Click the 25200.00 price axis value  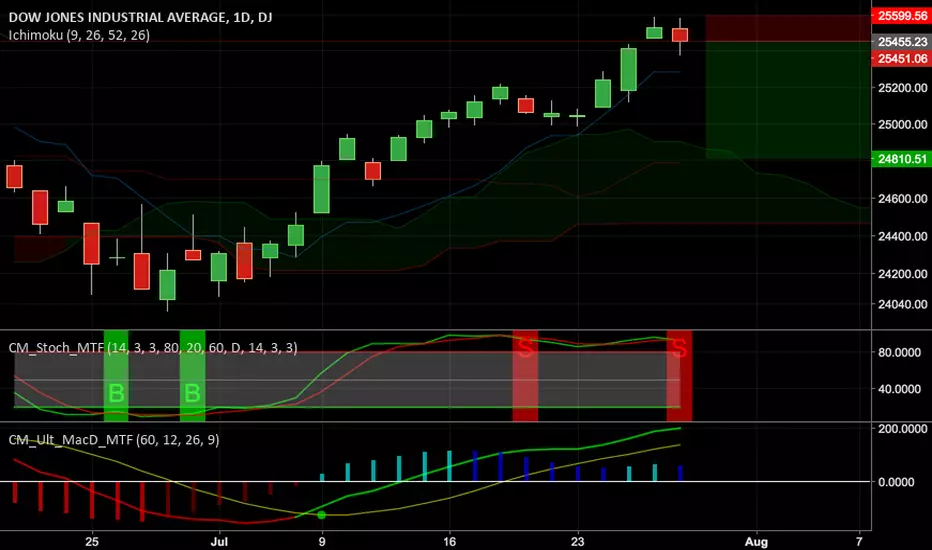click(x=902, y=88)
